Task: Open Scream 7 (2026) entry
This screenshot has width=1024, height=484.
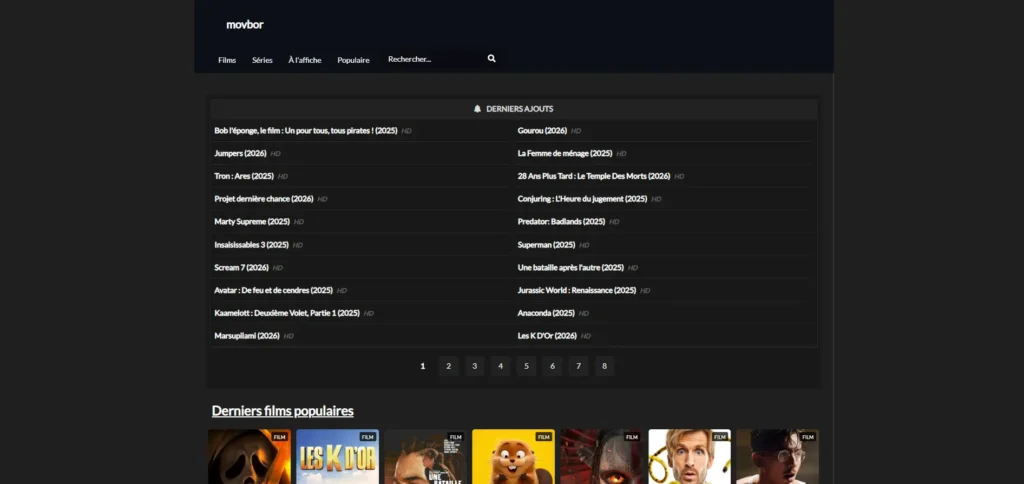Action: (241, 268)
